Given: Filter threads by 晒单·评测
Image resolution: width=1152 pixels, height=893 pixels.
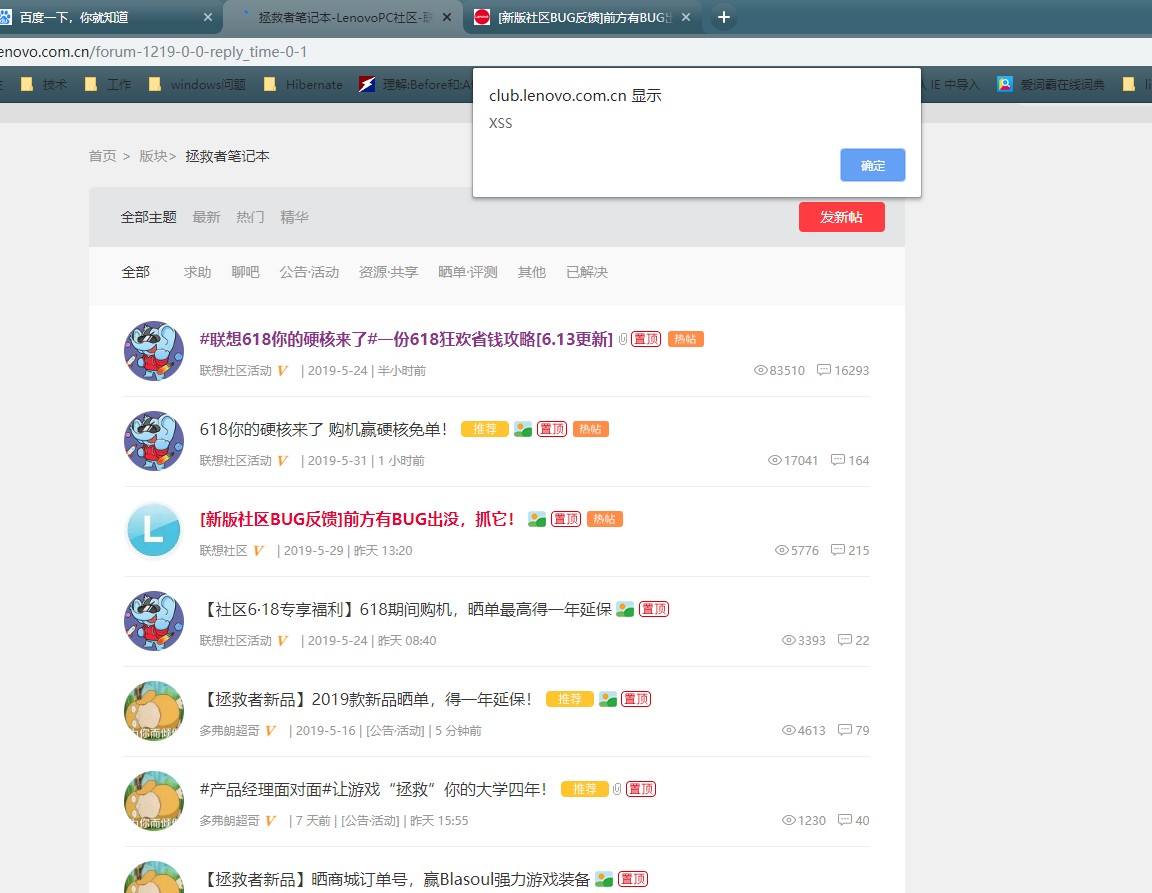Looking at the screenshot, I should tap(468, 272).
